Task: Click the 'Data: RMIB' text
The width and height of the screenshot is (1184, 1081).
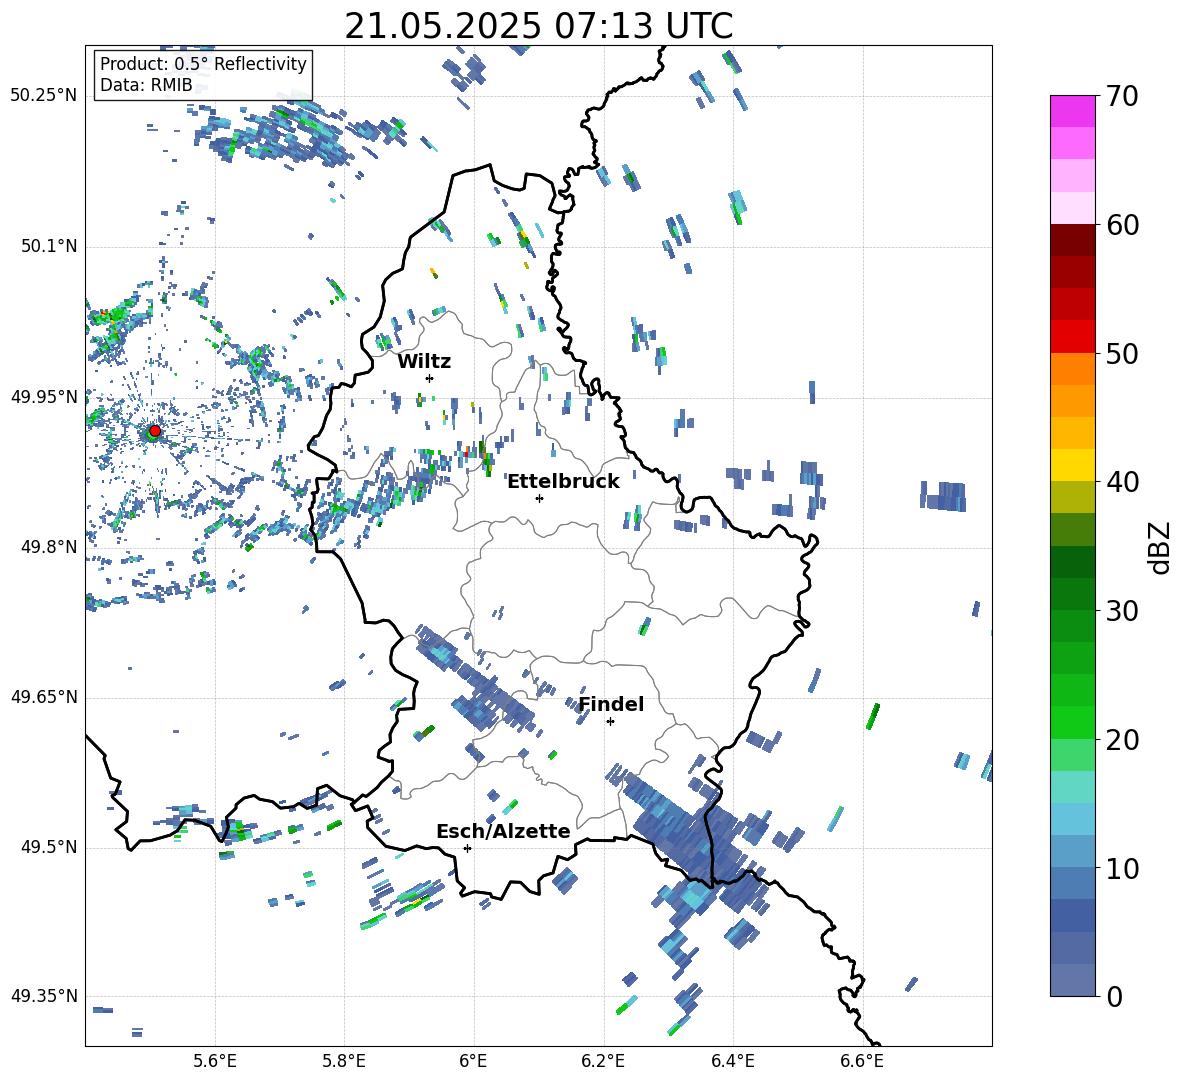Action: click(146, 85)
